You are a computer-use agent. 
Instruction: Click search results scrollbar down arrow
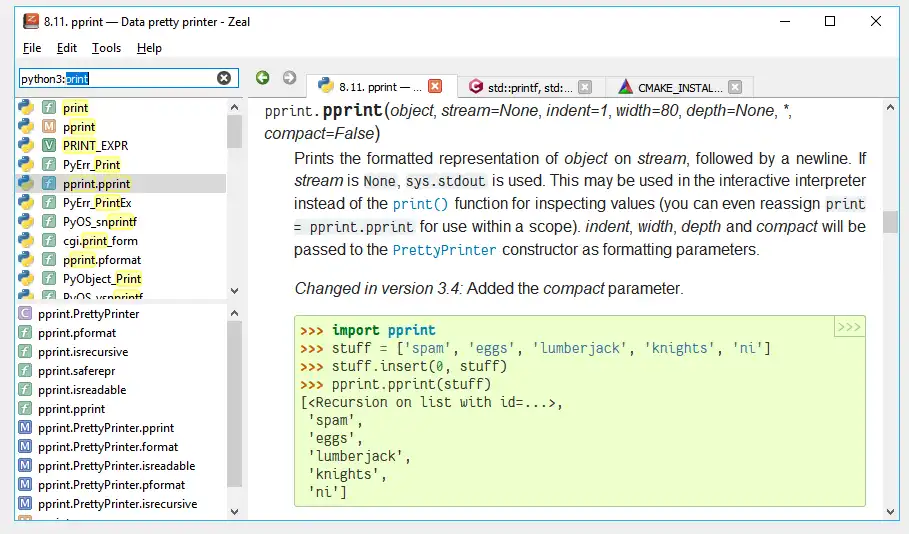click(x=234, y=290)
